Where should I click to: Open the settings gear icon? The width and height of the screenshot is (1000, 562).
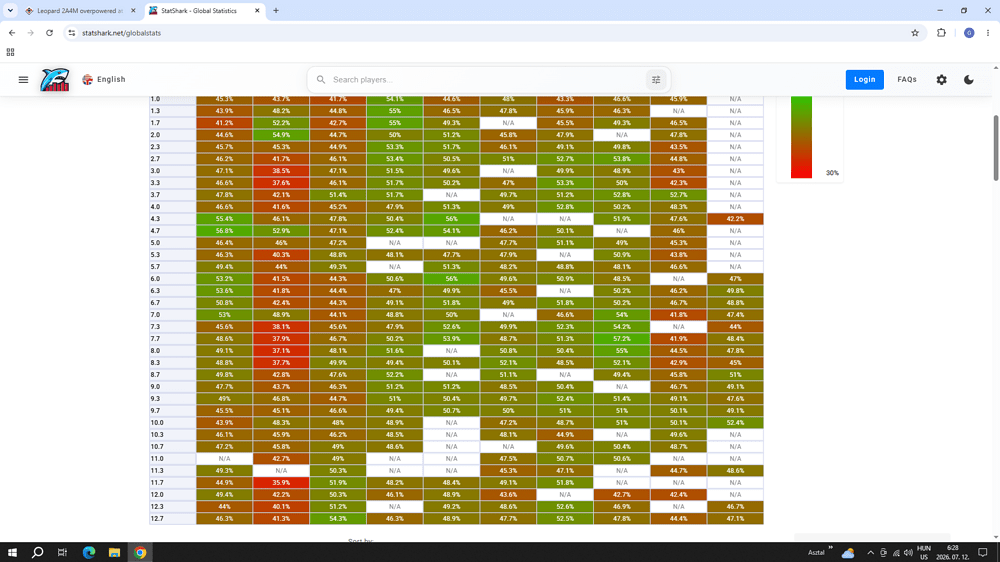pos(941,80)
